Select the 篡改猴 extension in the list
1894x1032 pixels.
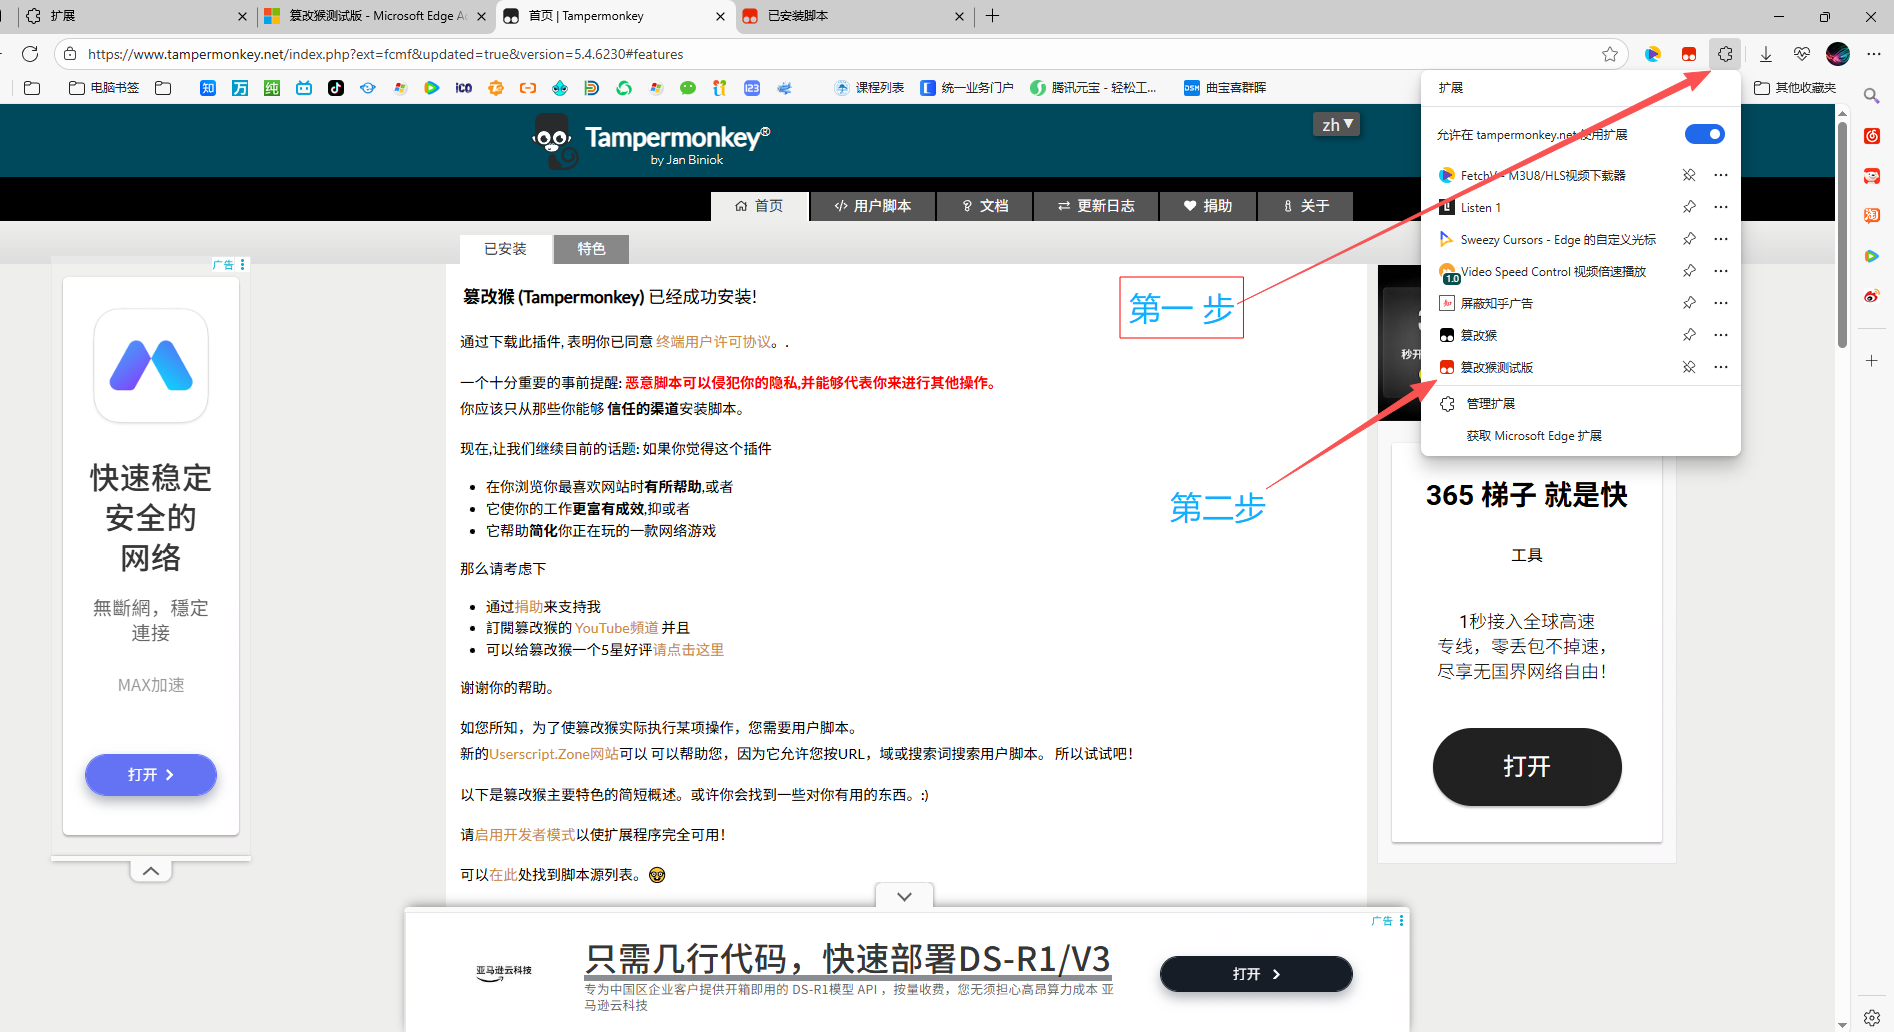pyautogui.click(x=1478, y=335)
